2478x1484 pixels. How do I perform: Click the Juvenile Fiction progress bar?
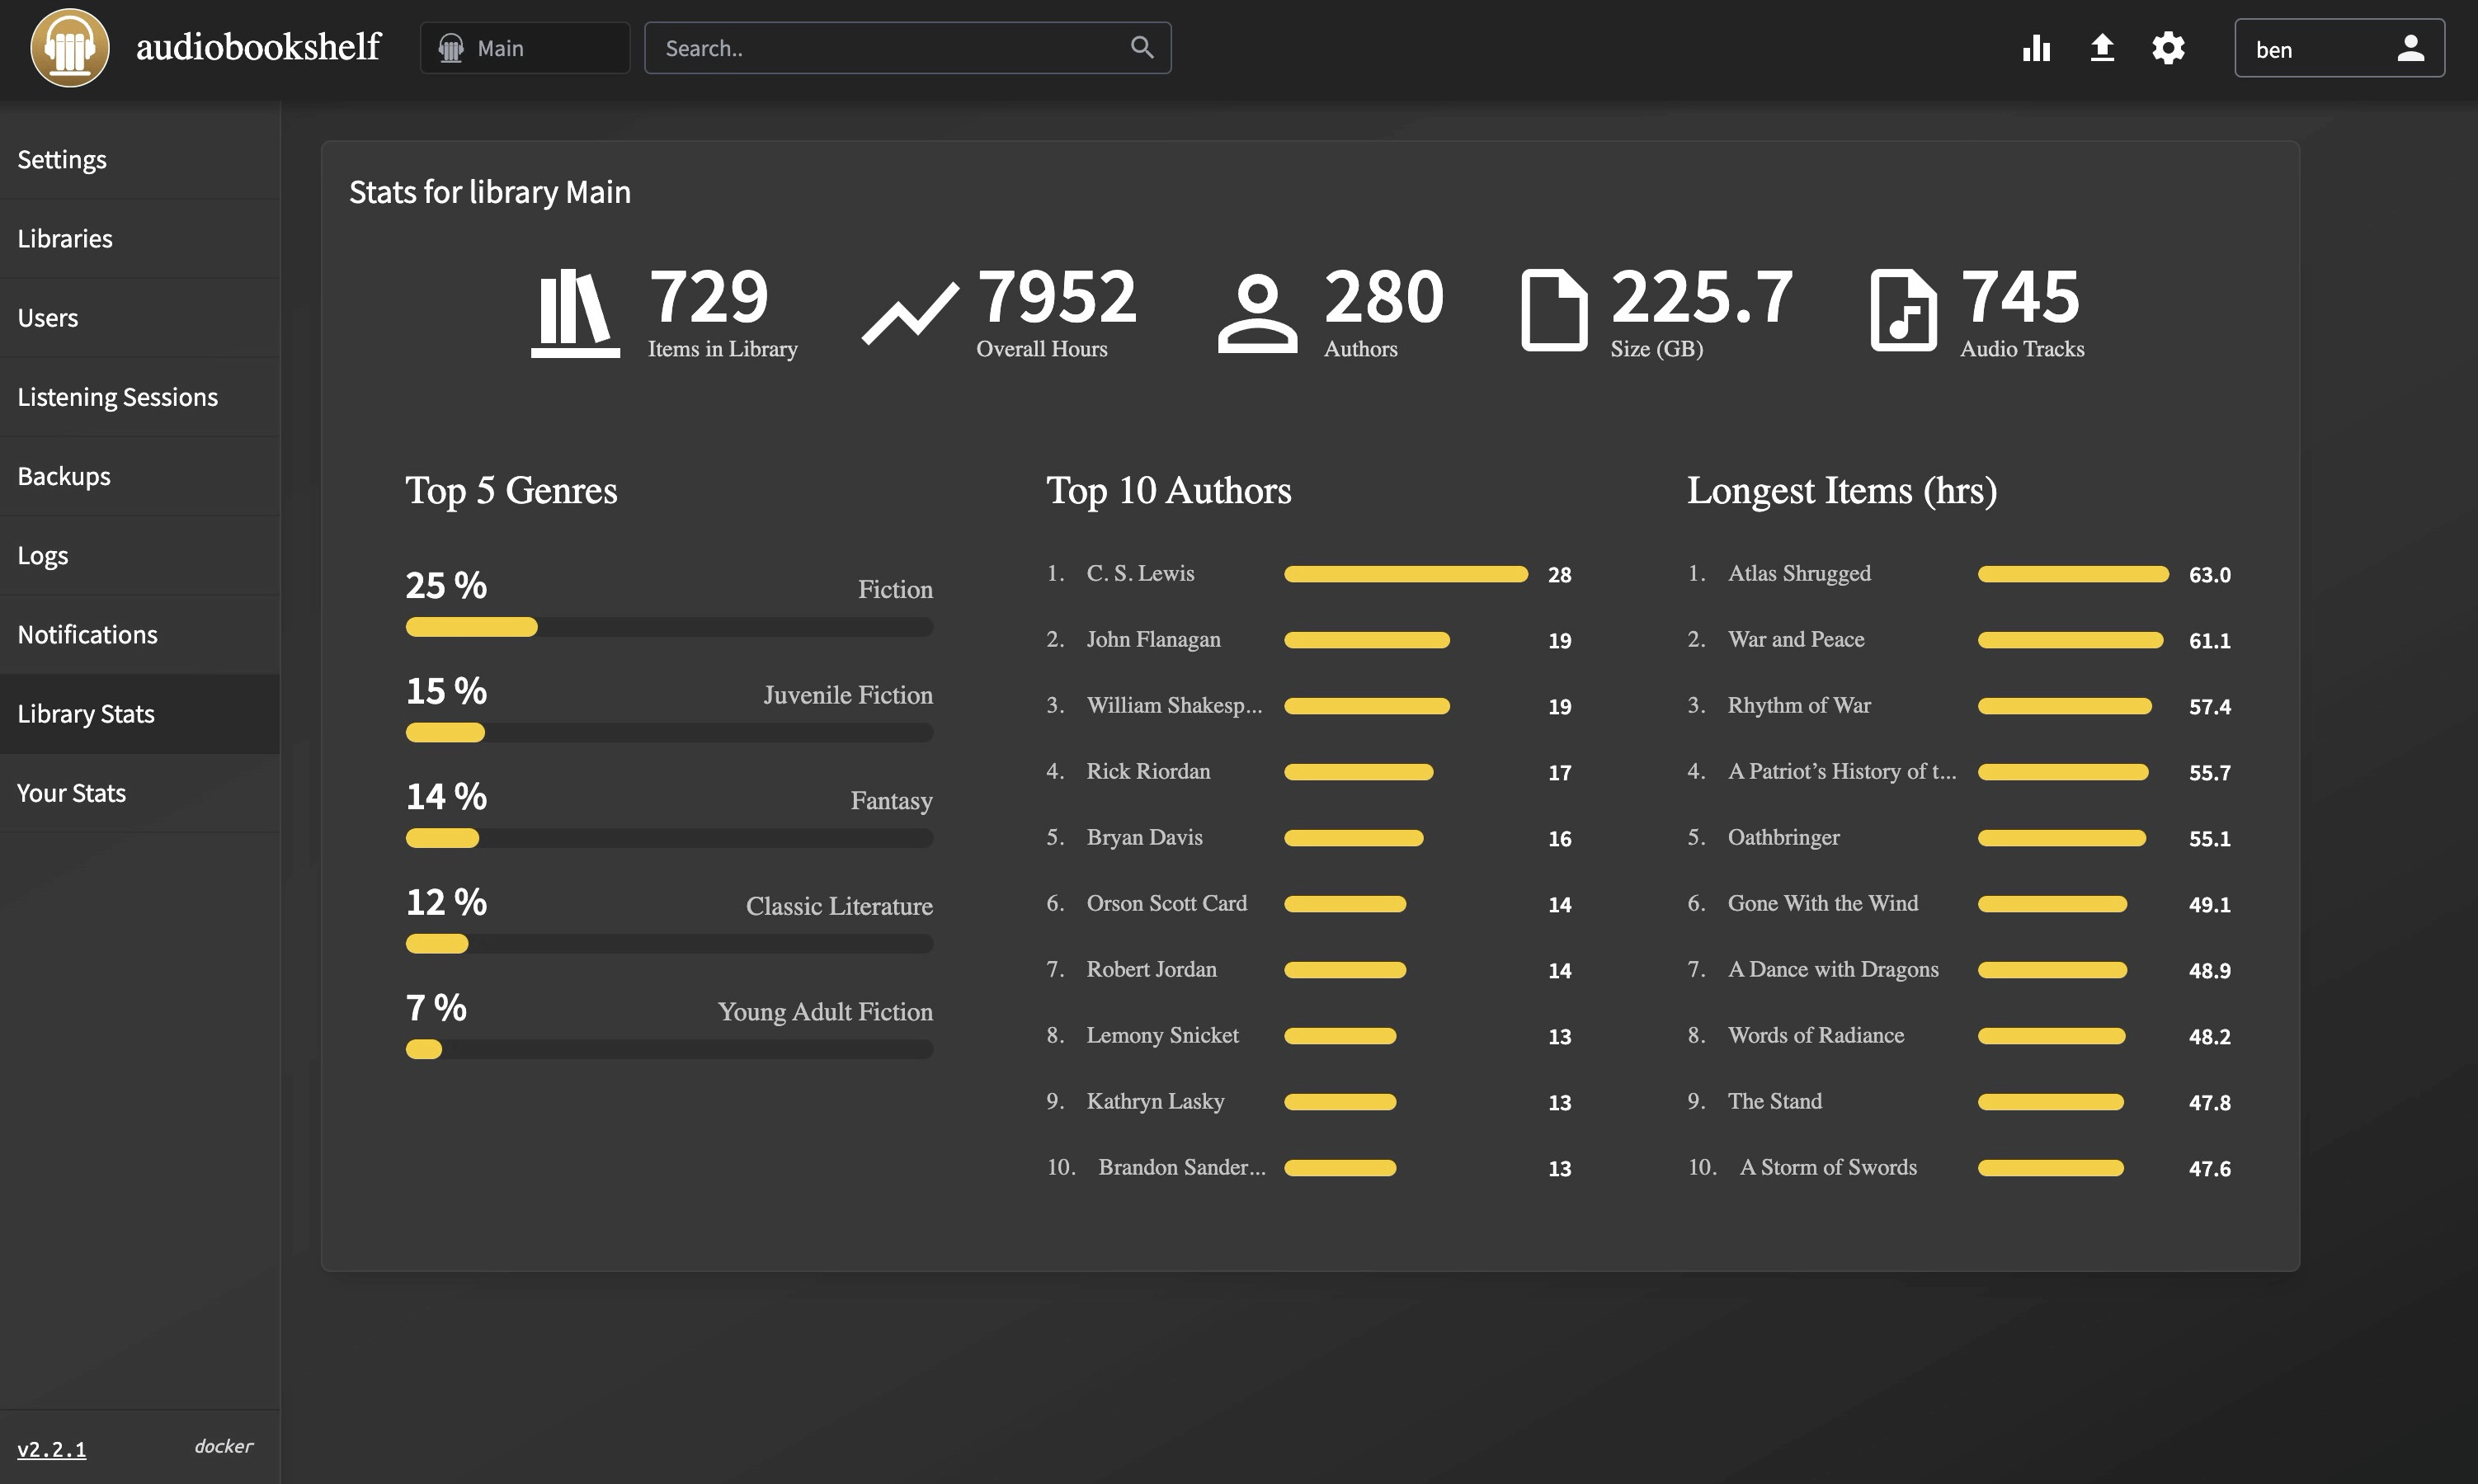click(x=669, y=733)
